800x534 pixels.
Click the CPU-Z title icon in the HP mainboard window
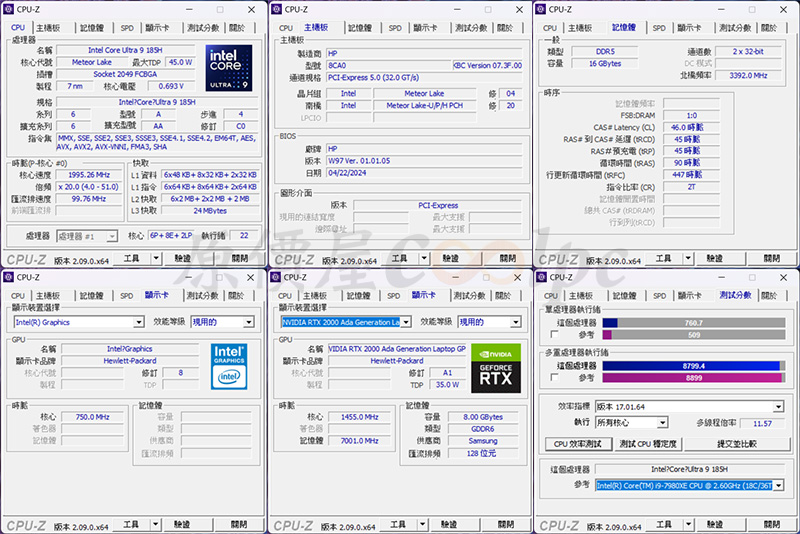tap(277, 9)
